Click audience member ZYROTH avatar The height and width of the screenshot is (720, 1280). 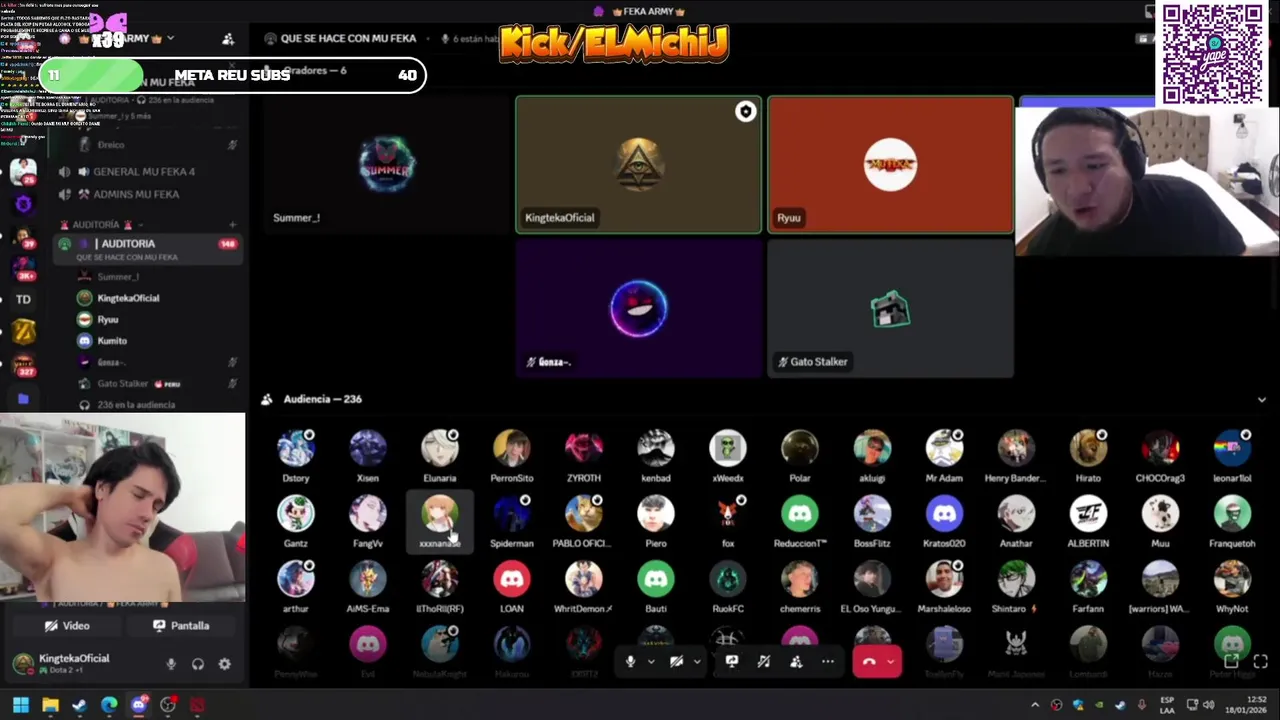click(x=584, y=448)
